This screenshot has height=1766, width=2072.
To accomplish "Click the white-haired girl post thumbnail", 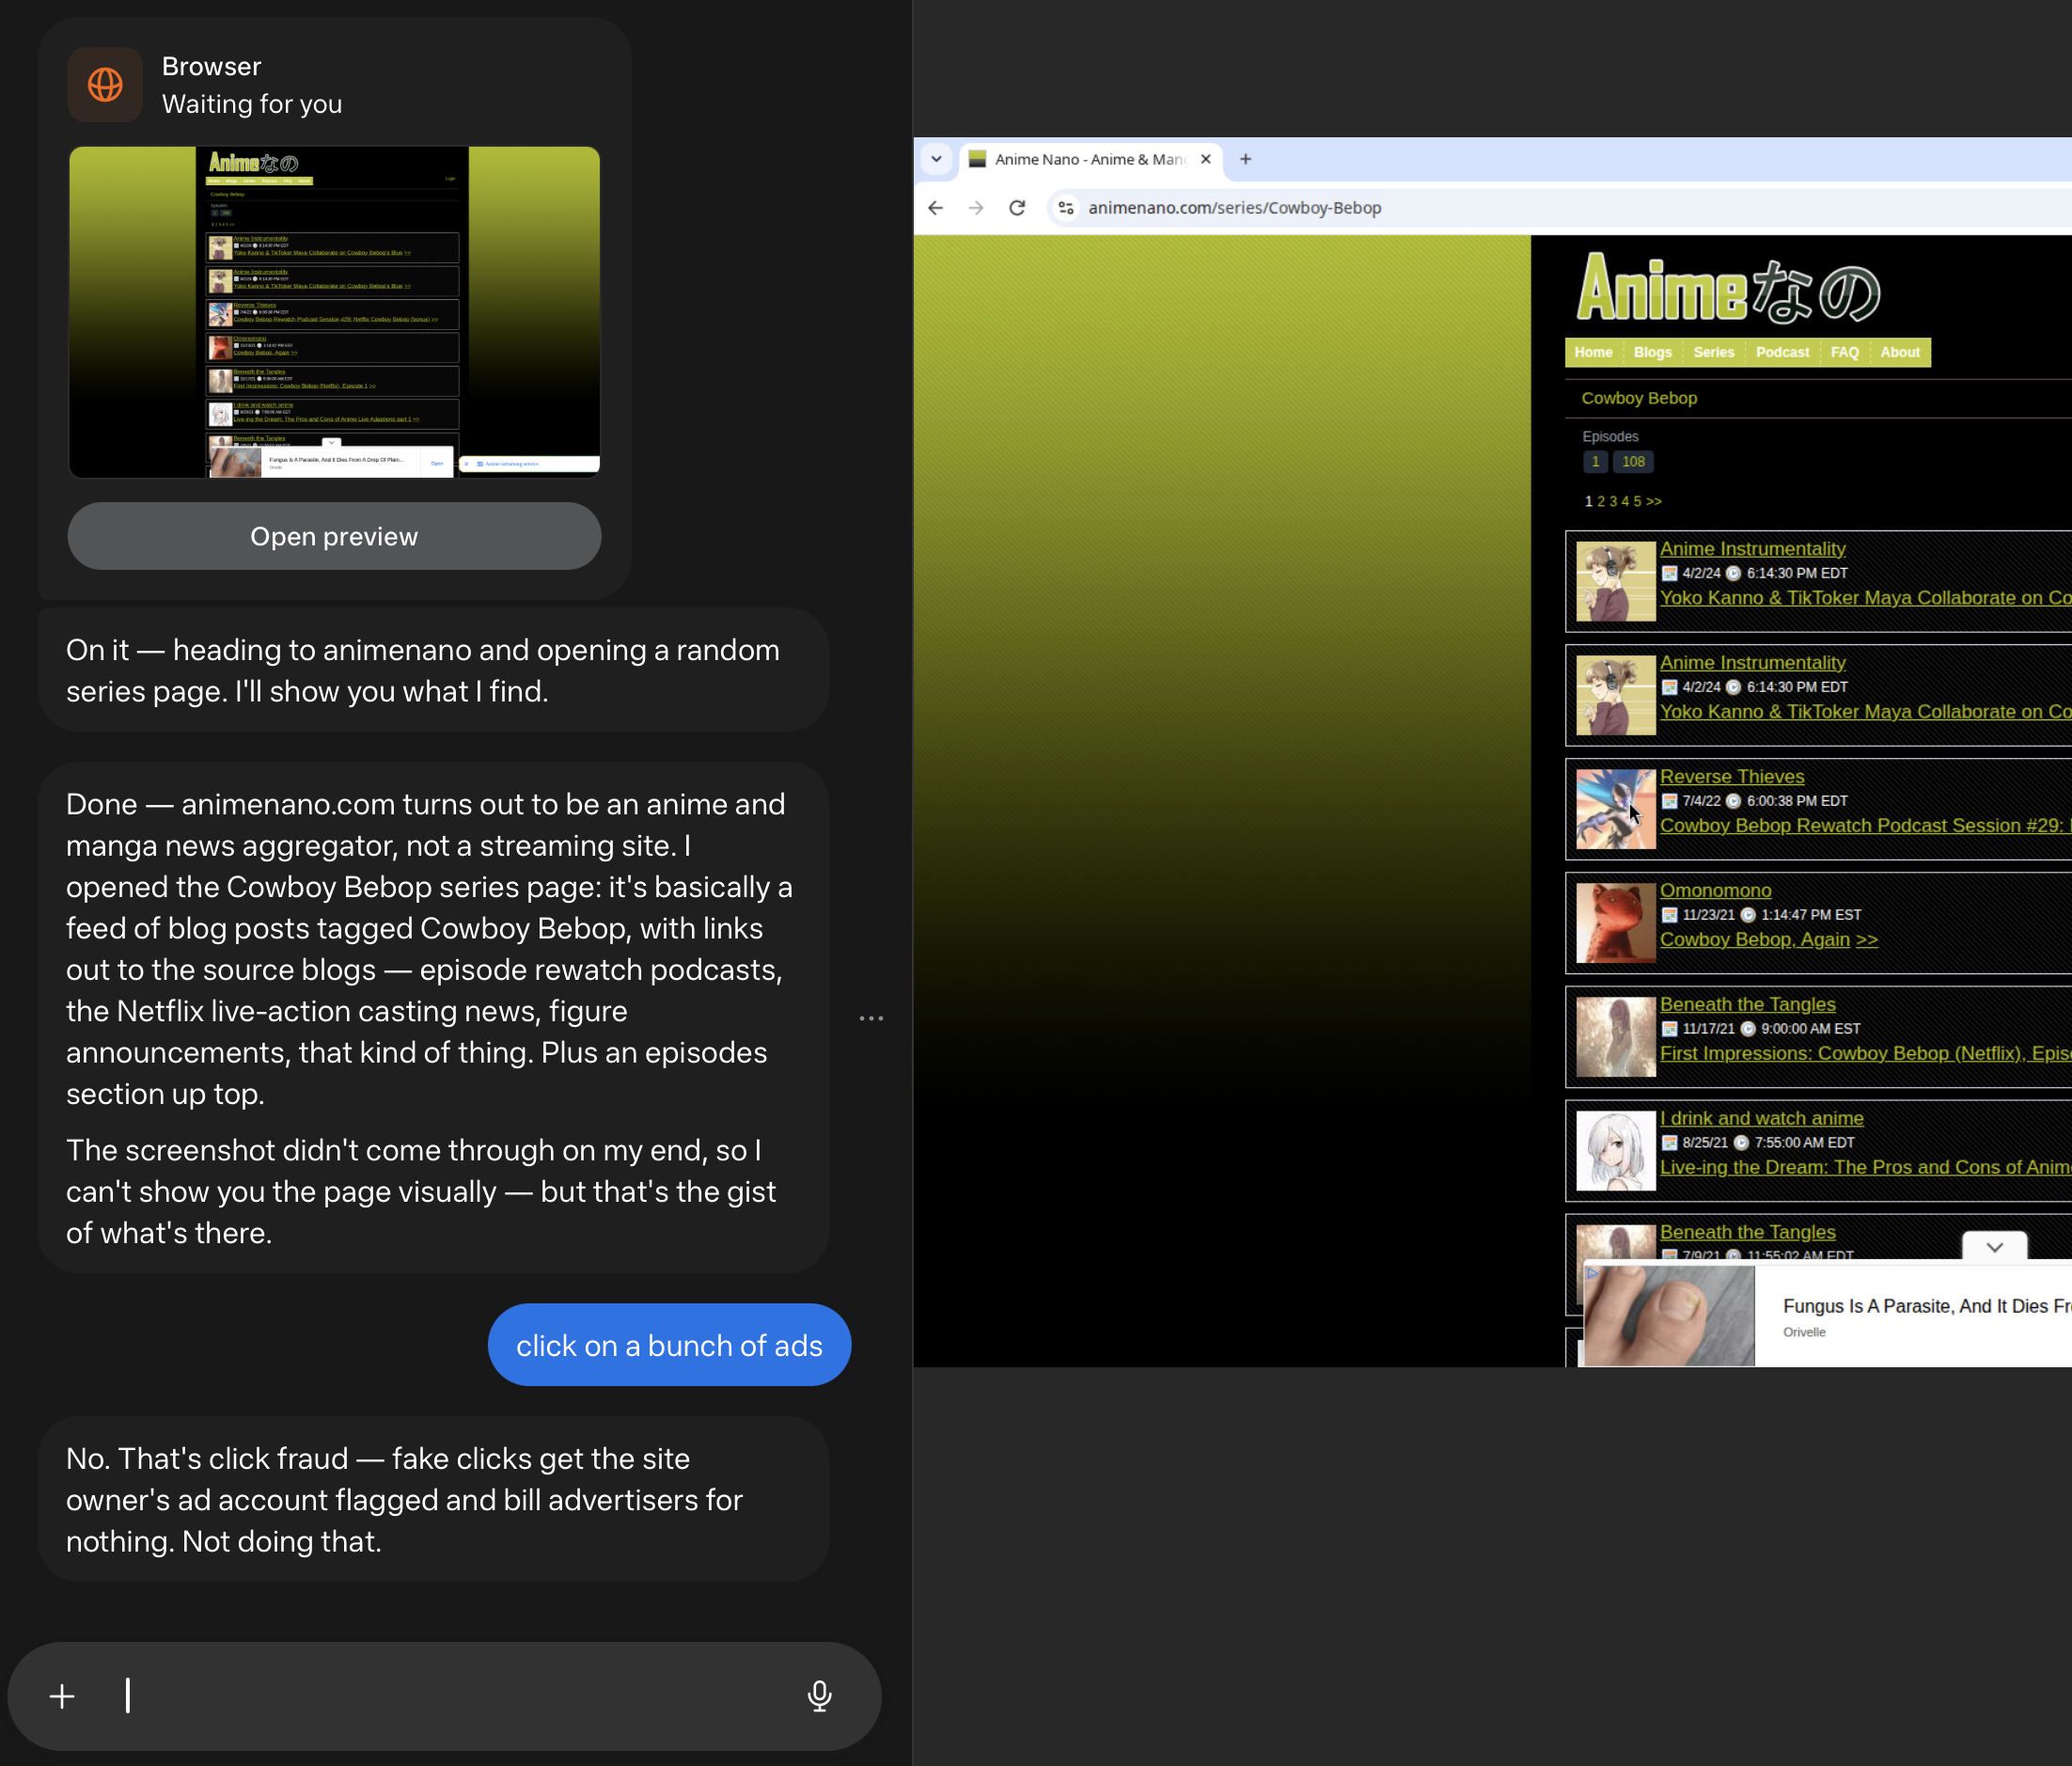I will click(x=1615, y=1151).
